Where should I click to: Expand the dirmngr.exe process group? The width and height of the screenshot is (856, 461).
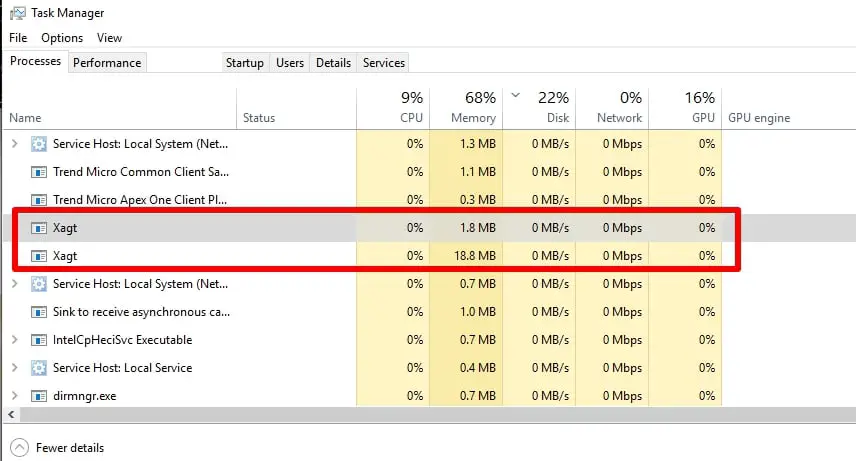click(15, 395)
